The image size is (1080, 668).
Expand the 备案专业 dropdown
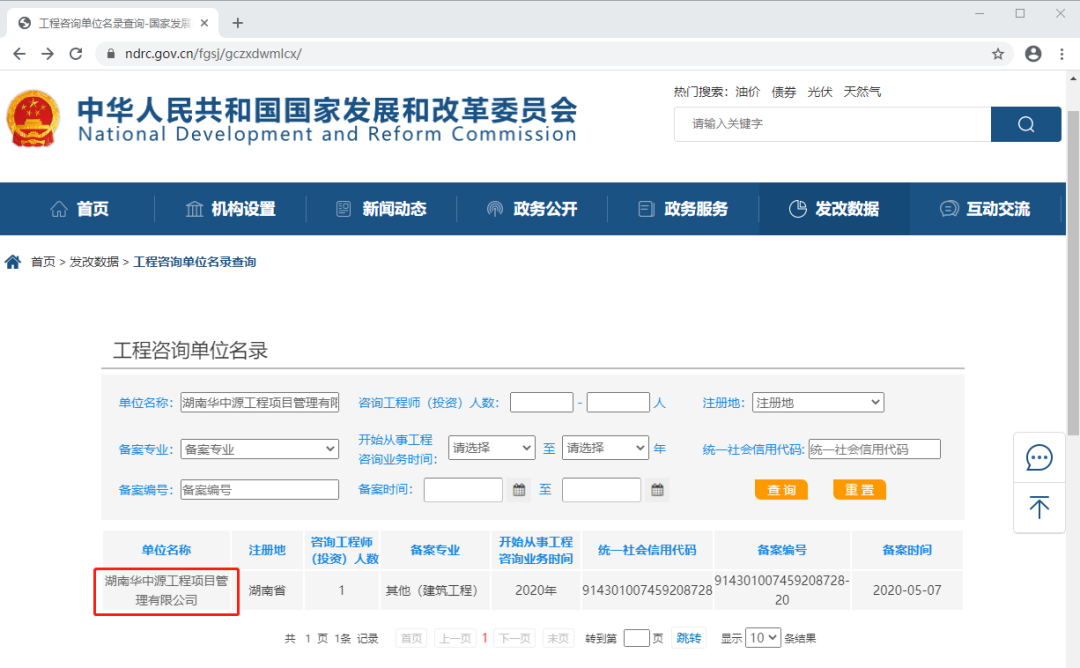tap(260, 449)
